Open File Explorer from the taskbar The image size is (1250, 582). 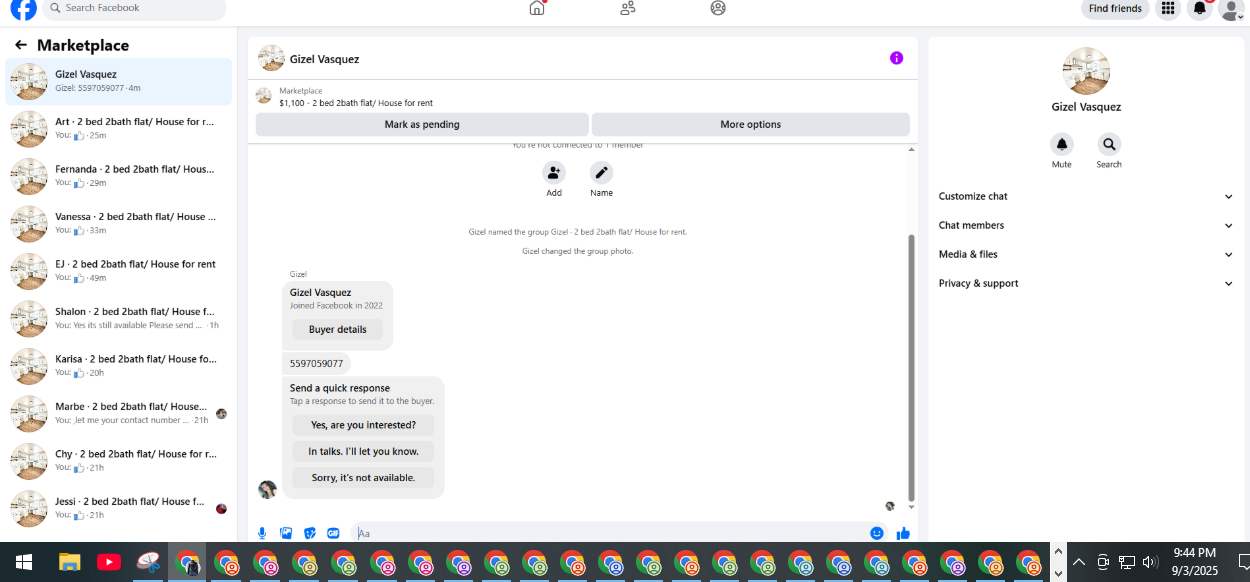click(69, 562)
